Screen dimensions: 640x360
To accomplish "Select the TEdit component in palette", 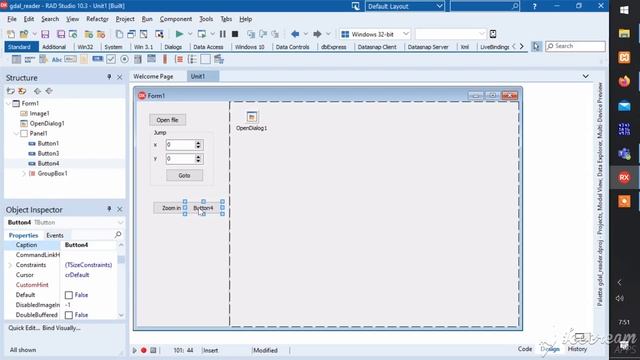I will point(70,60).
